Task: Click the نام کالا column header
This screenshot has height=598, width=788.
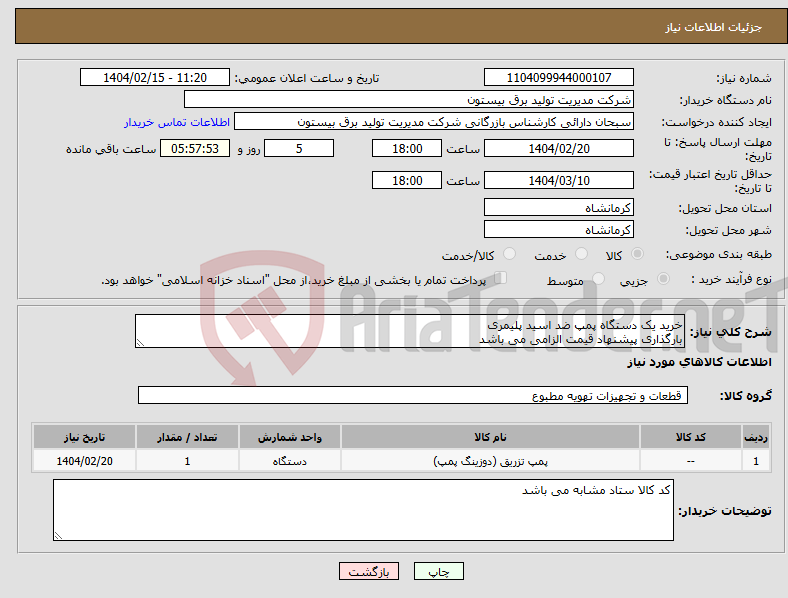Action: [x=490, y=437]
